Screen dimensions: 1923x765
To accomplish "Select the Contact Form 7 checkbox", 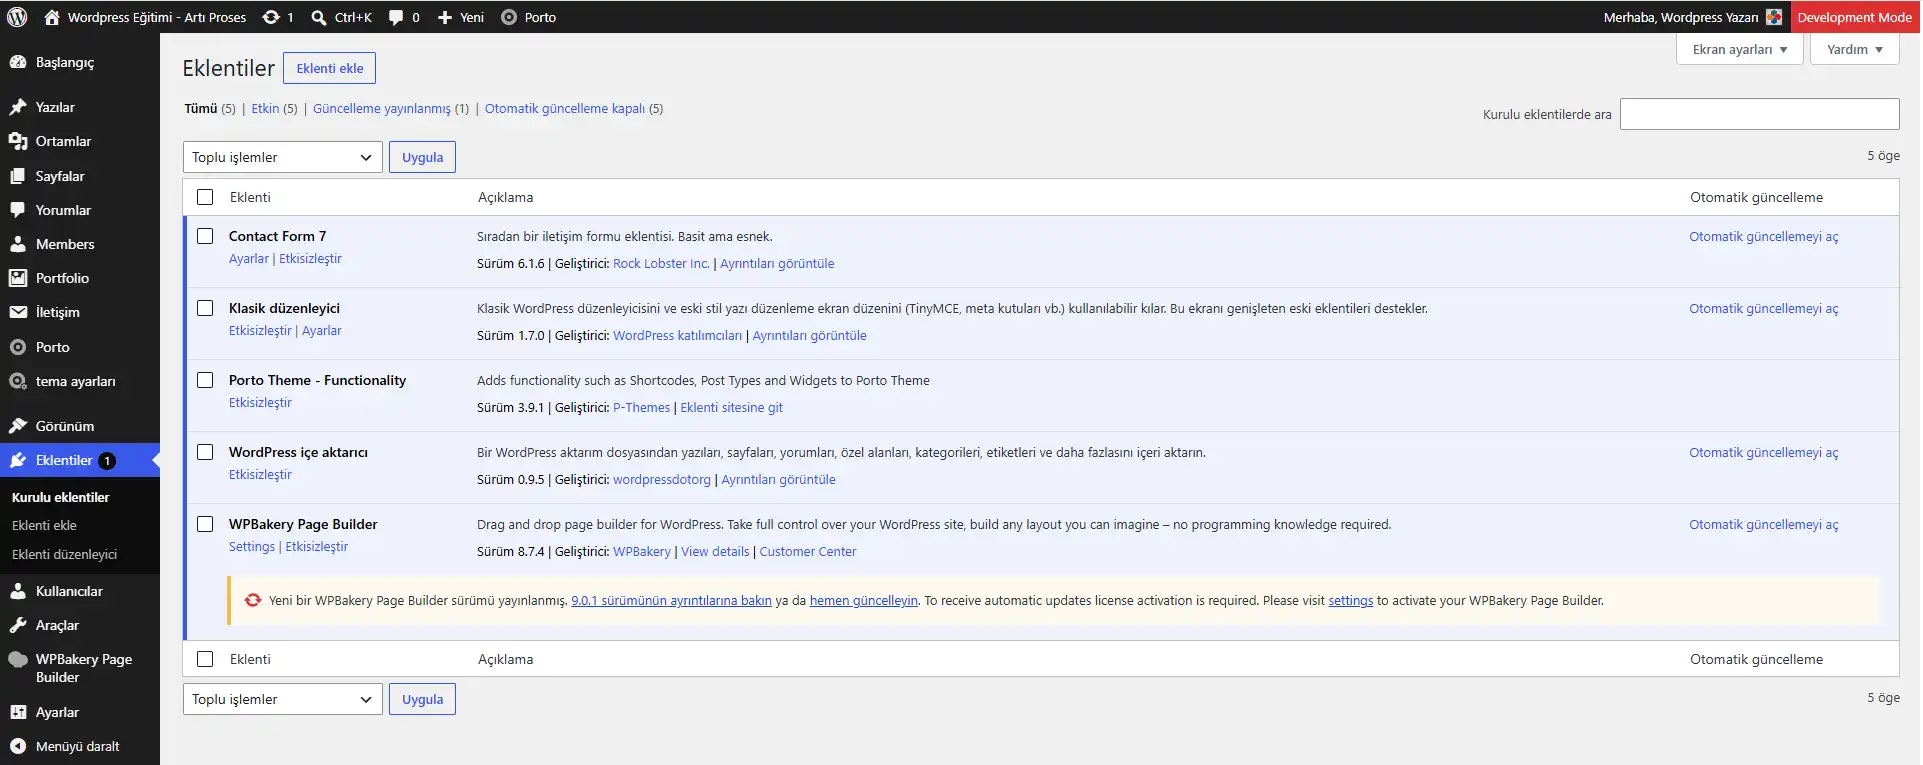I will tap(205, 236).
